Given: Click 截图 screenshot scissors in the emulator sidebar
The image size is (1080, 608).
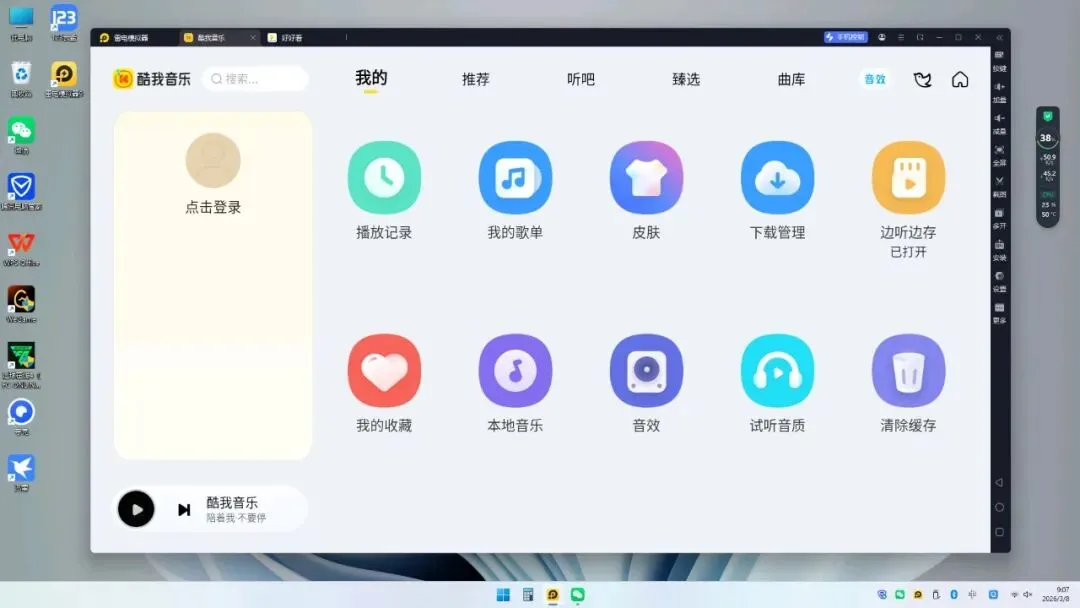Looking at the screenshot, I should click(x=999, y=187).
